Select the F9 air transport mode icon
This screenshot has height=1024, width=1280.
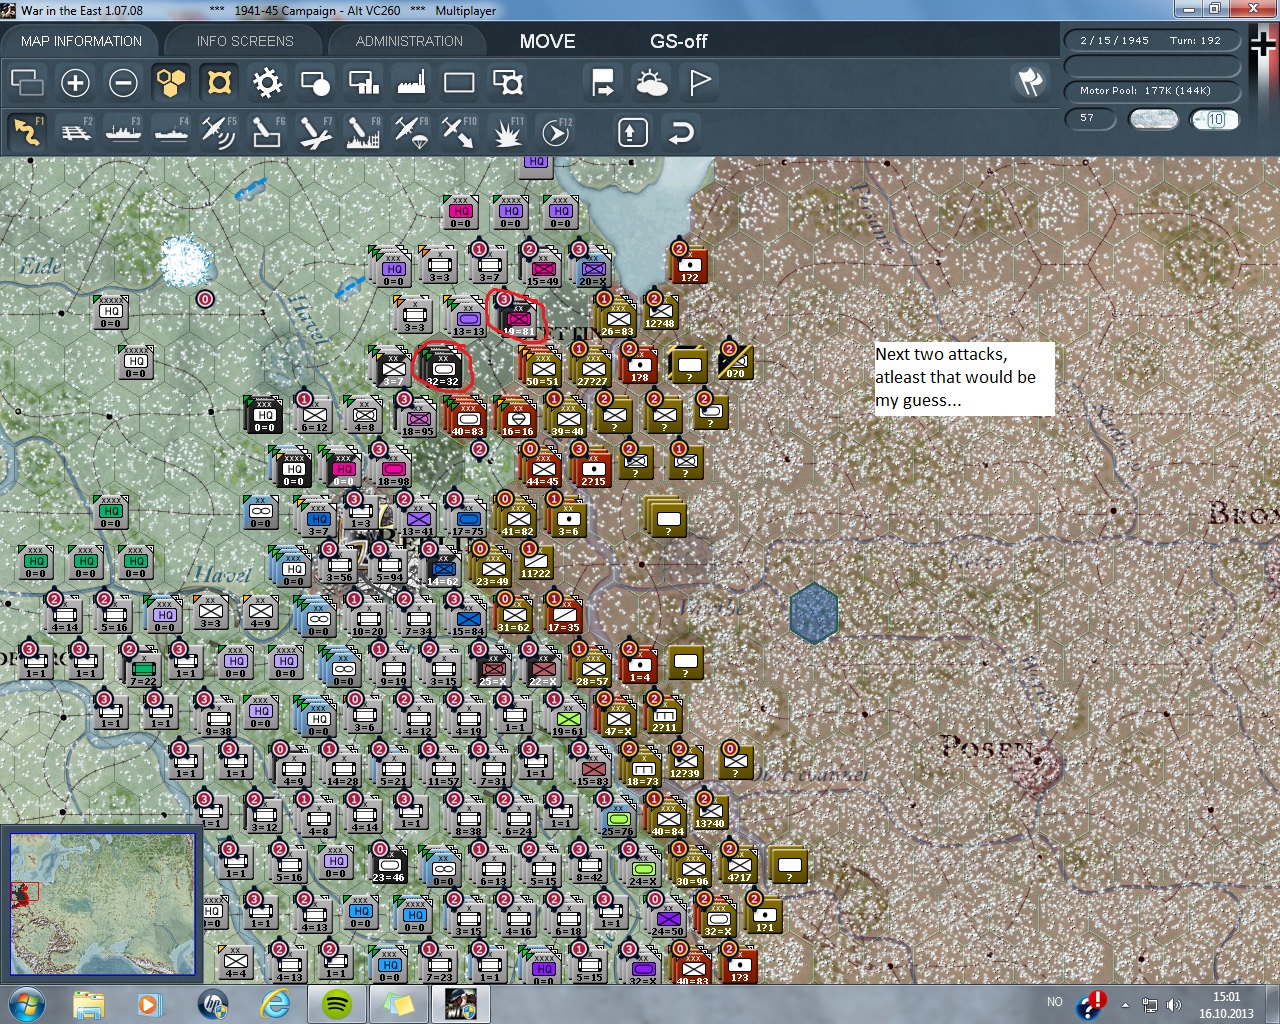[411, 132]
